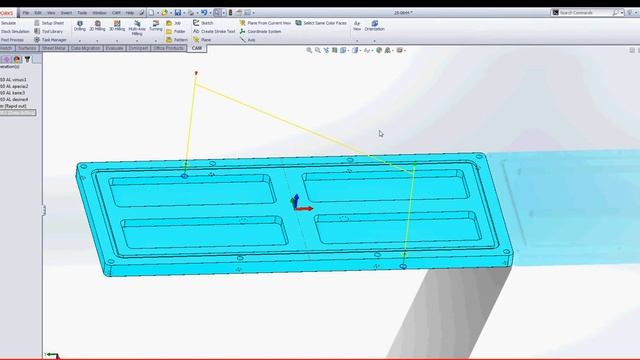Start a new Sketch
The image size is (640, 360).
(203, 23)
